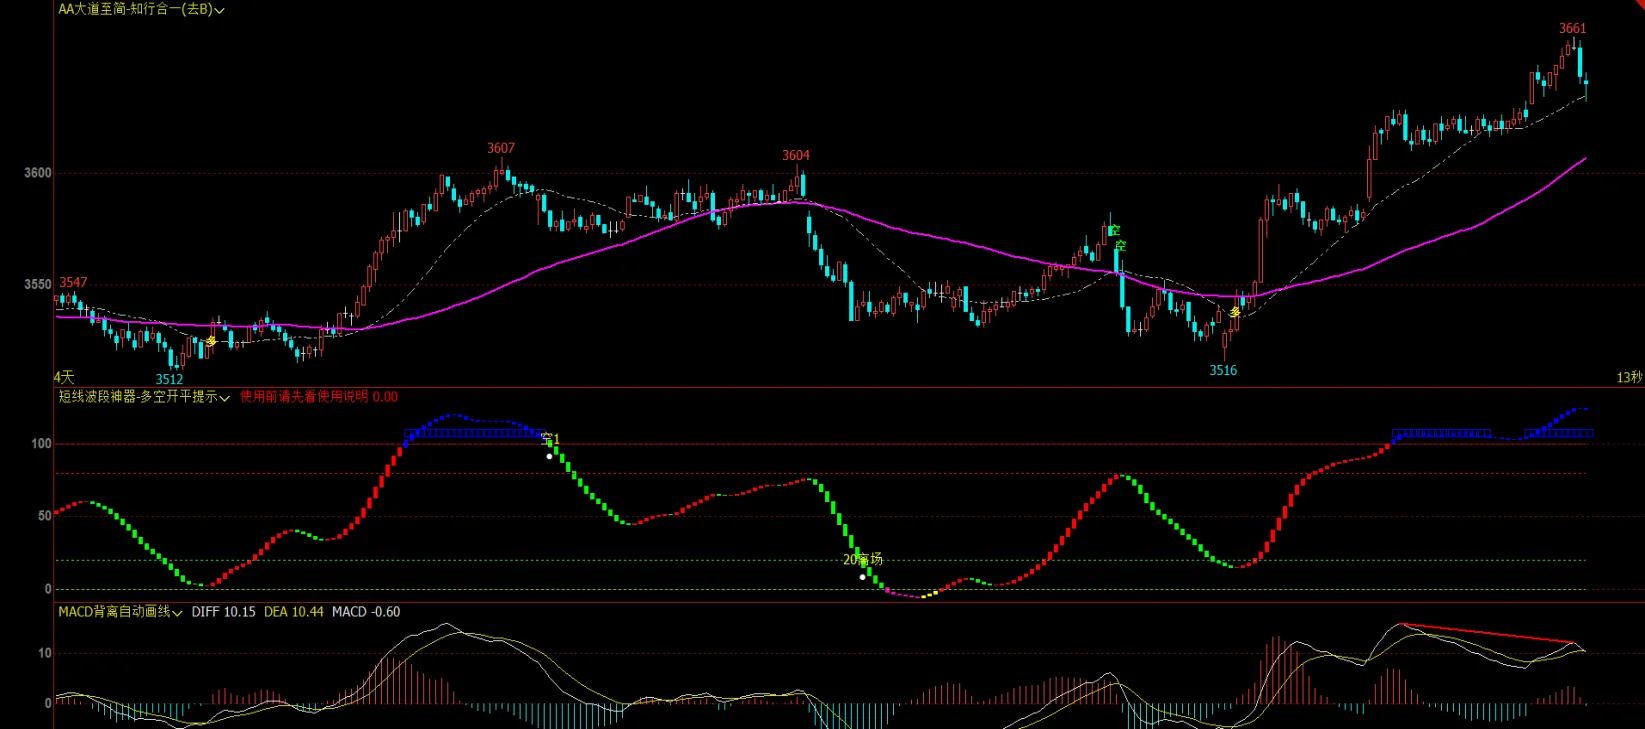Click the 3604 high price label
This screenshot has width=1645, height=729.
pyautogui.click(x=796, y=155)
